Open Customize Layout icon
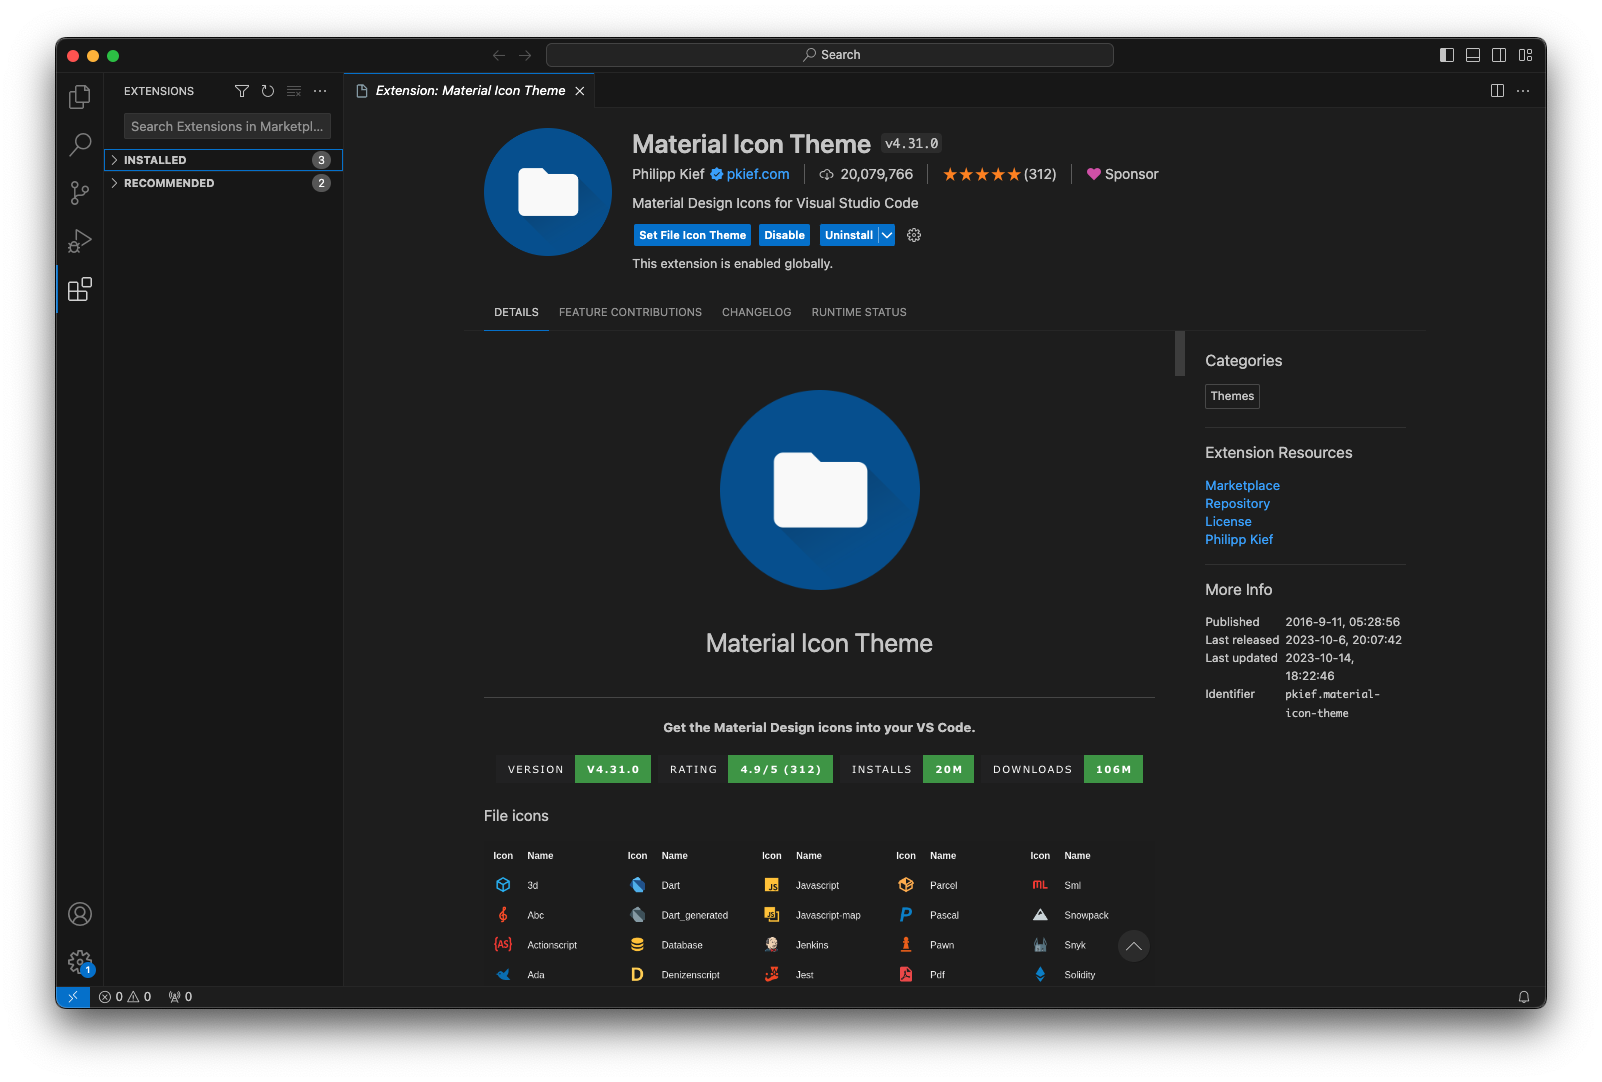The width and height of the screenshot is (1602, 1082). coord(1525,55)
